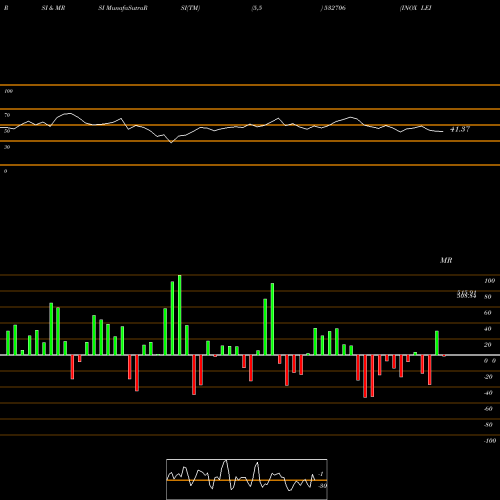Click the "532706" stock code text
The height and width of the screenshot is (500, 500).
(x=334, y=8)
